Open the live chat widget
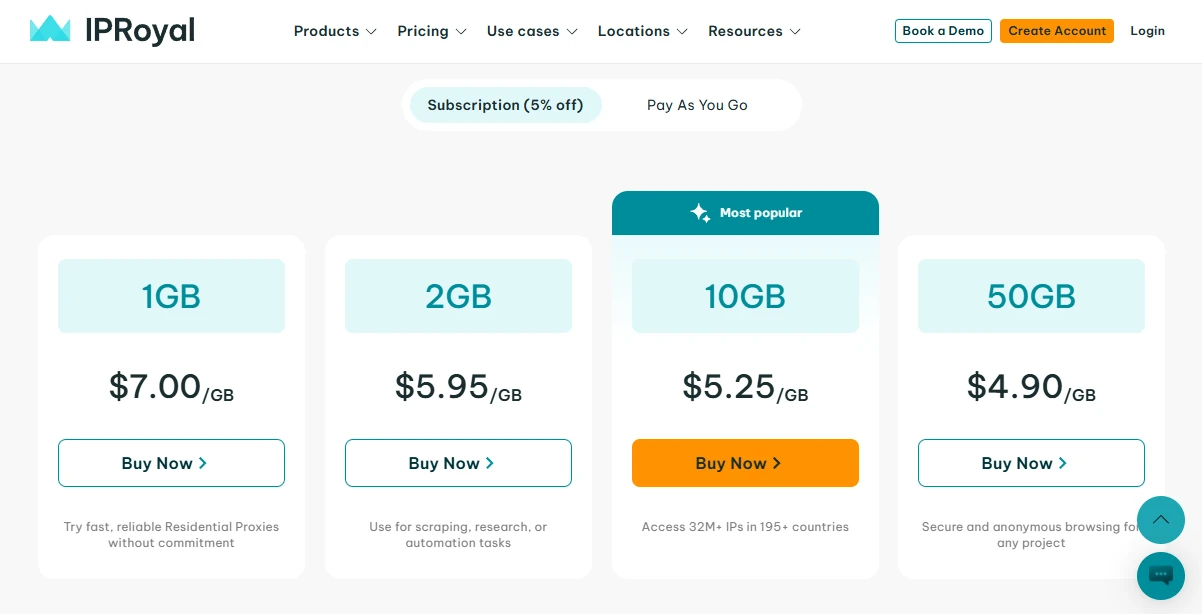Screen dimensions: 1202x614 1160,575
